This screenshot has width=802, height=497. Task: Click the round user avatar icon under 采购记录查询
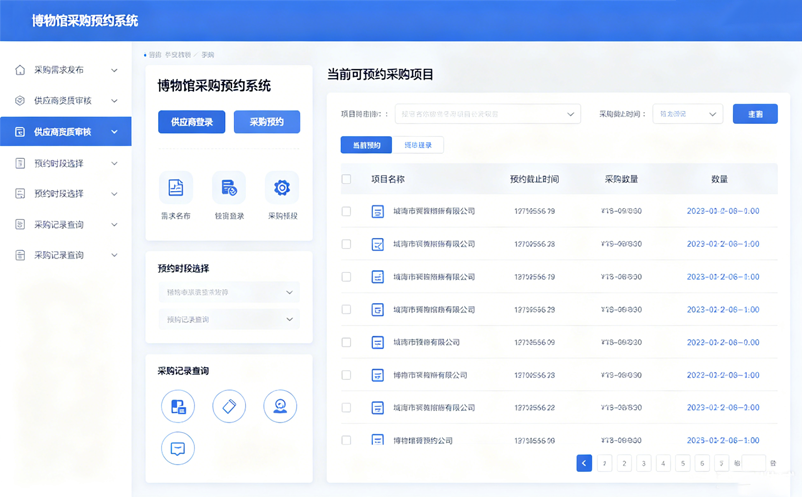280,406
